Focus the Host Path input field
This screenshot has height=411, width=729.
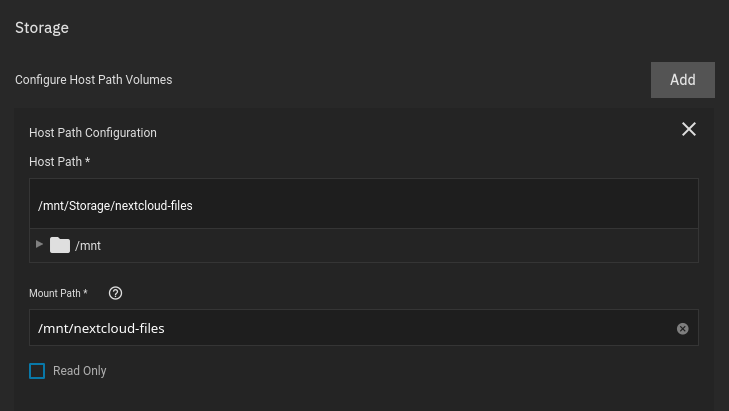pyautogui.click(x=364, y=204)
